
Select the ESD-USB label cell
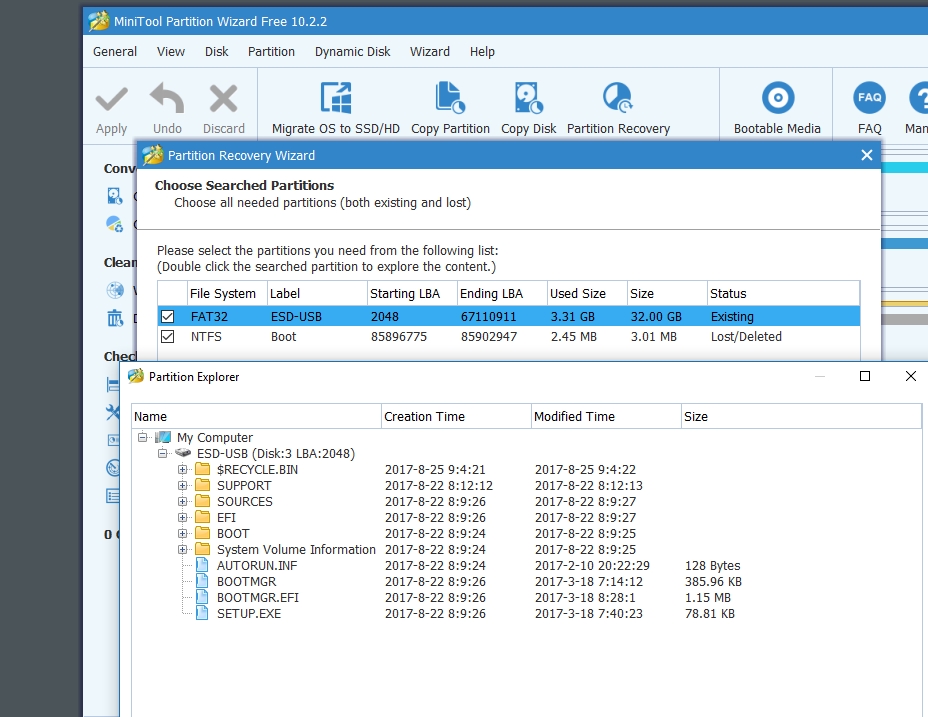pyautogui.click(x=297, y=317)
